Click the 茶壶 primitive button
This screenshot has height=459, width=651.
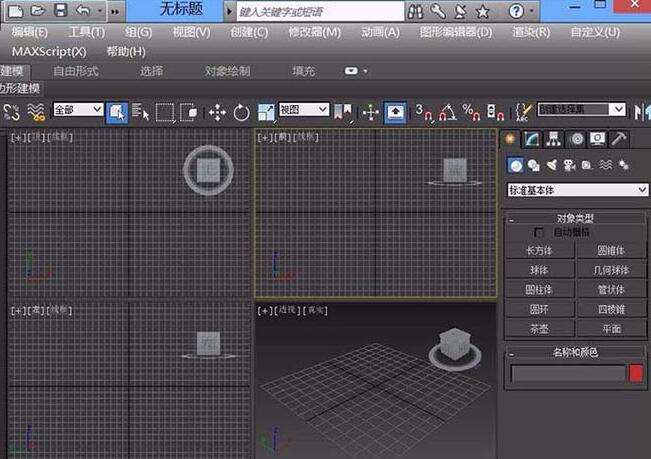(539, 328)
